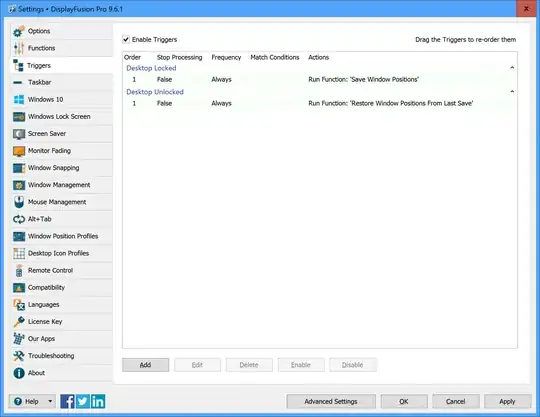The height and width of the screenshot is (417, 540).
Task: Click the Desktop Locked group header
Action: (x=151, y=68)
